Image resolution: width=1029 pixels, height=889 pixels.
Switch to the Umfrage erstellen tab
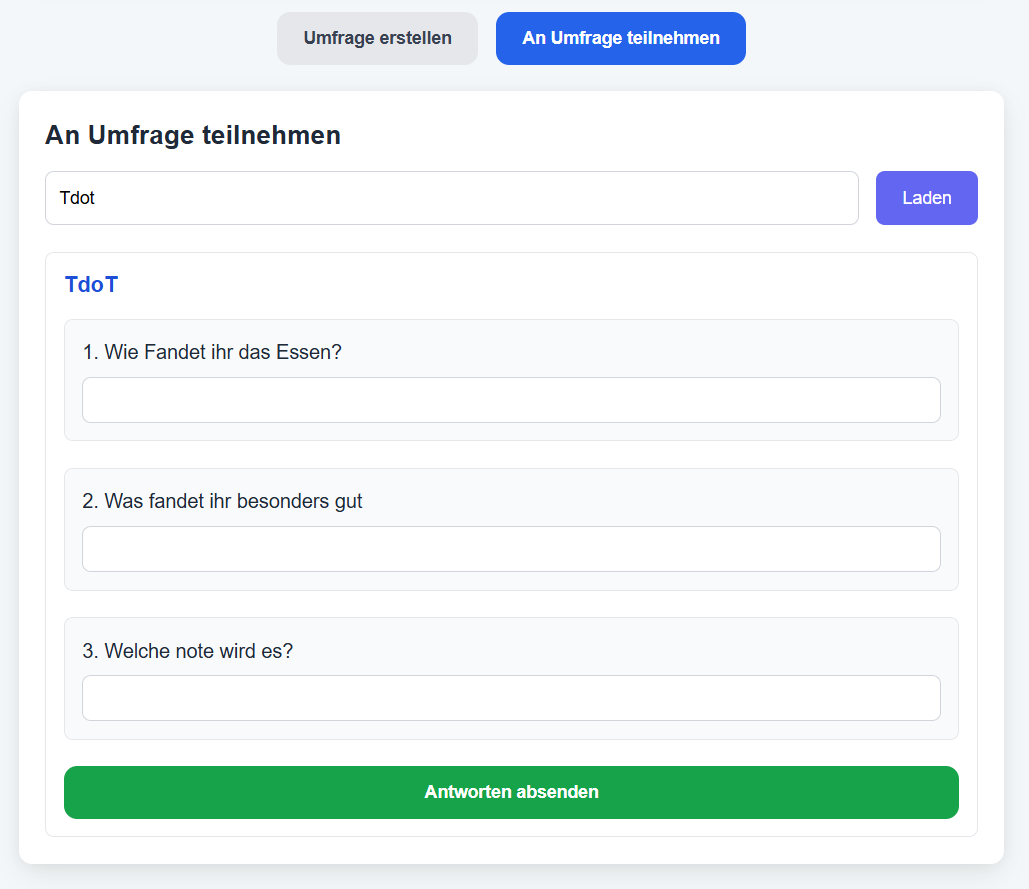tap(377, 39)
